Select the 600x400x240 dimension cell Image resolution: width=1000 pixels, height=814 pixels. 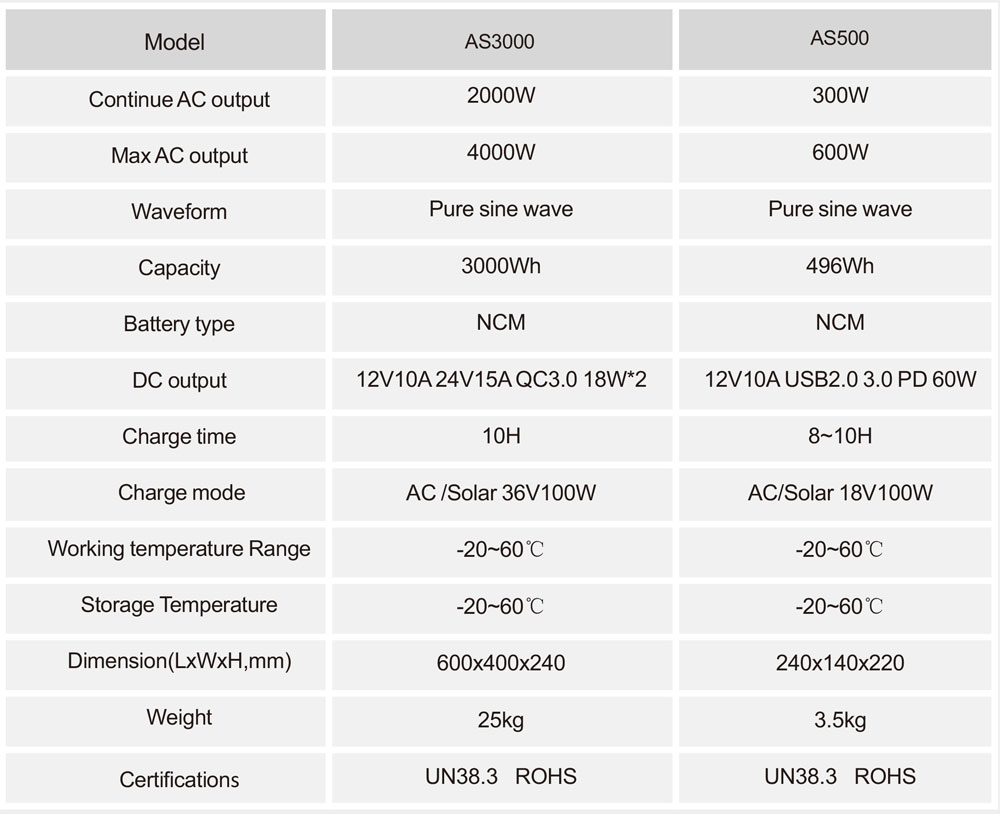click(x=501, y=663)
